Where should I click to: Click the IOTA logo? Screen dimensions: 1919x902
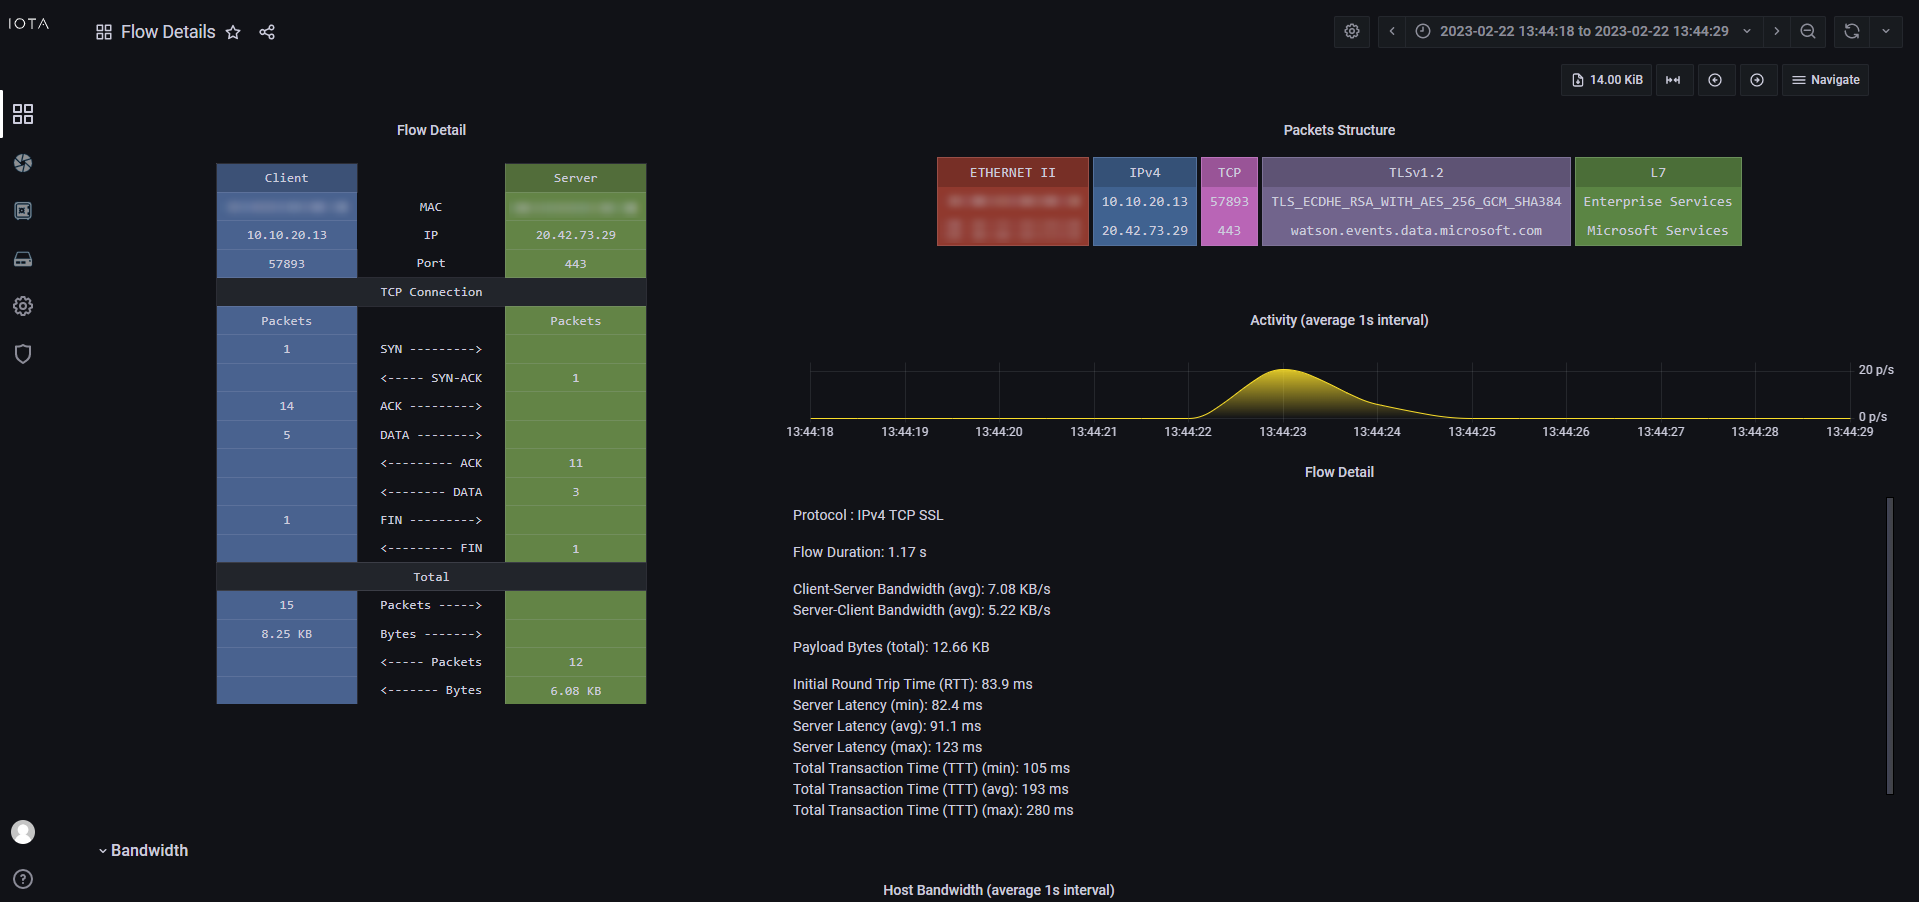pyautogui.click(x=28, y=23)
